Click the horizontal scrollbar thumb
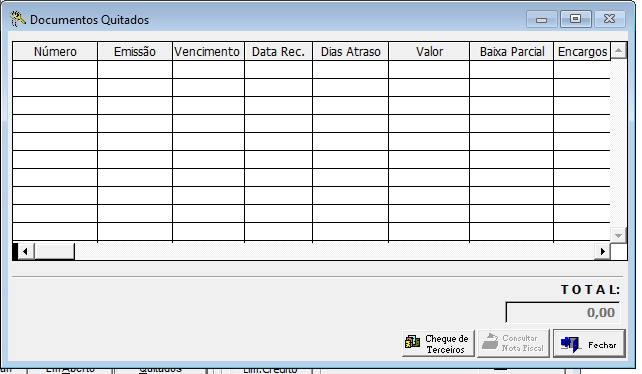 coord(54,252)
